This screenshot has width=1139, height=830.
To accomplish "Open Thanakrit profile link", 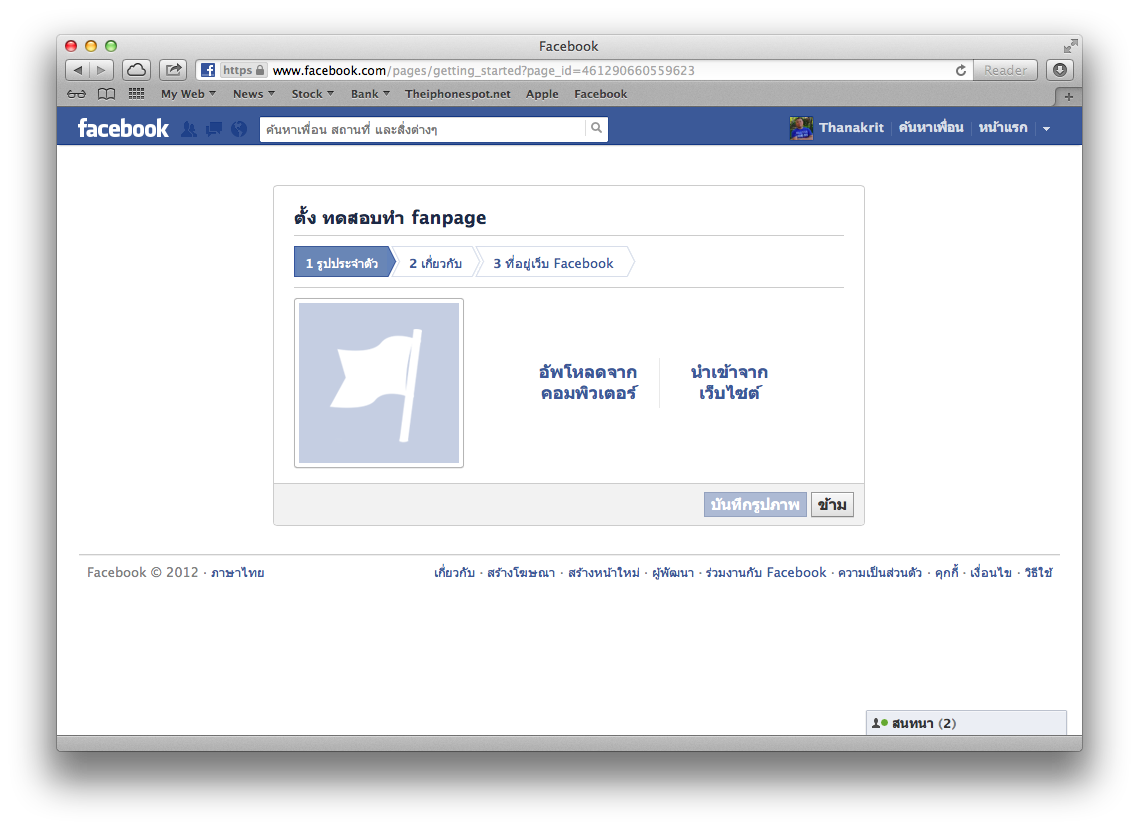I will pyautogui.click(x=851, y=128).
